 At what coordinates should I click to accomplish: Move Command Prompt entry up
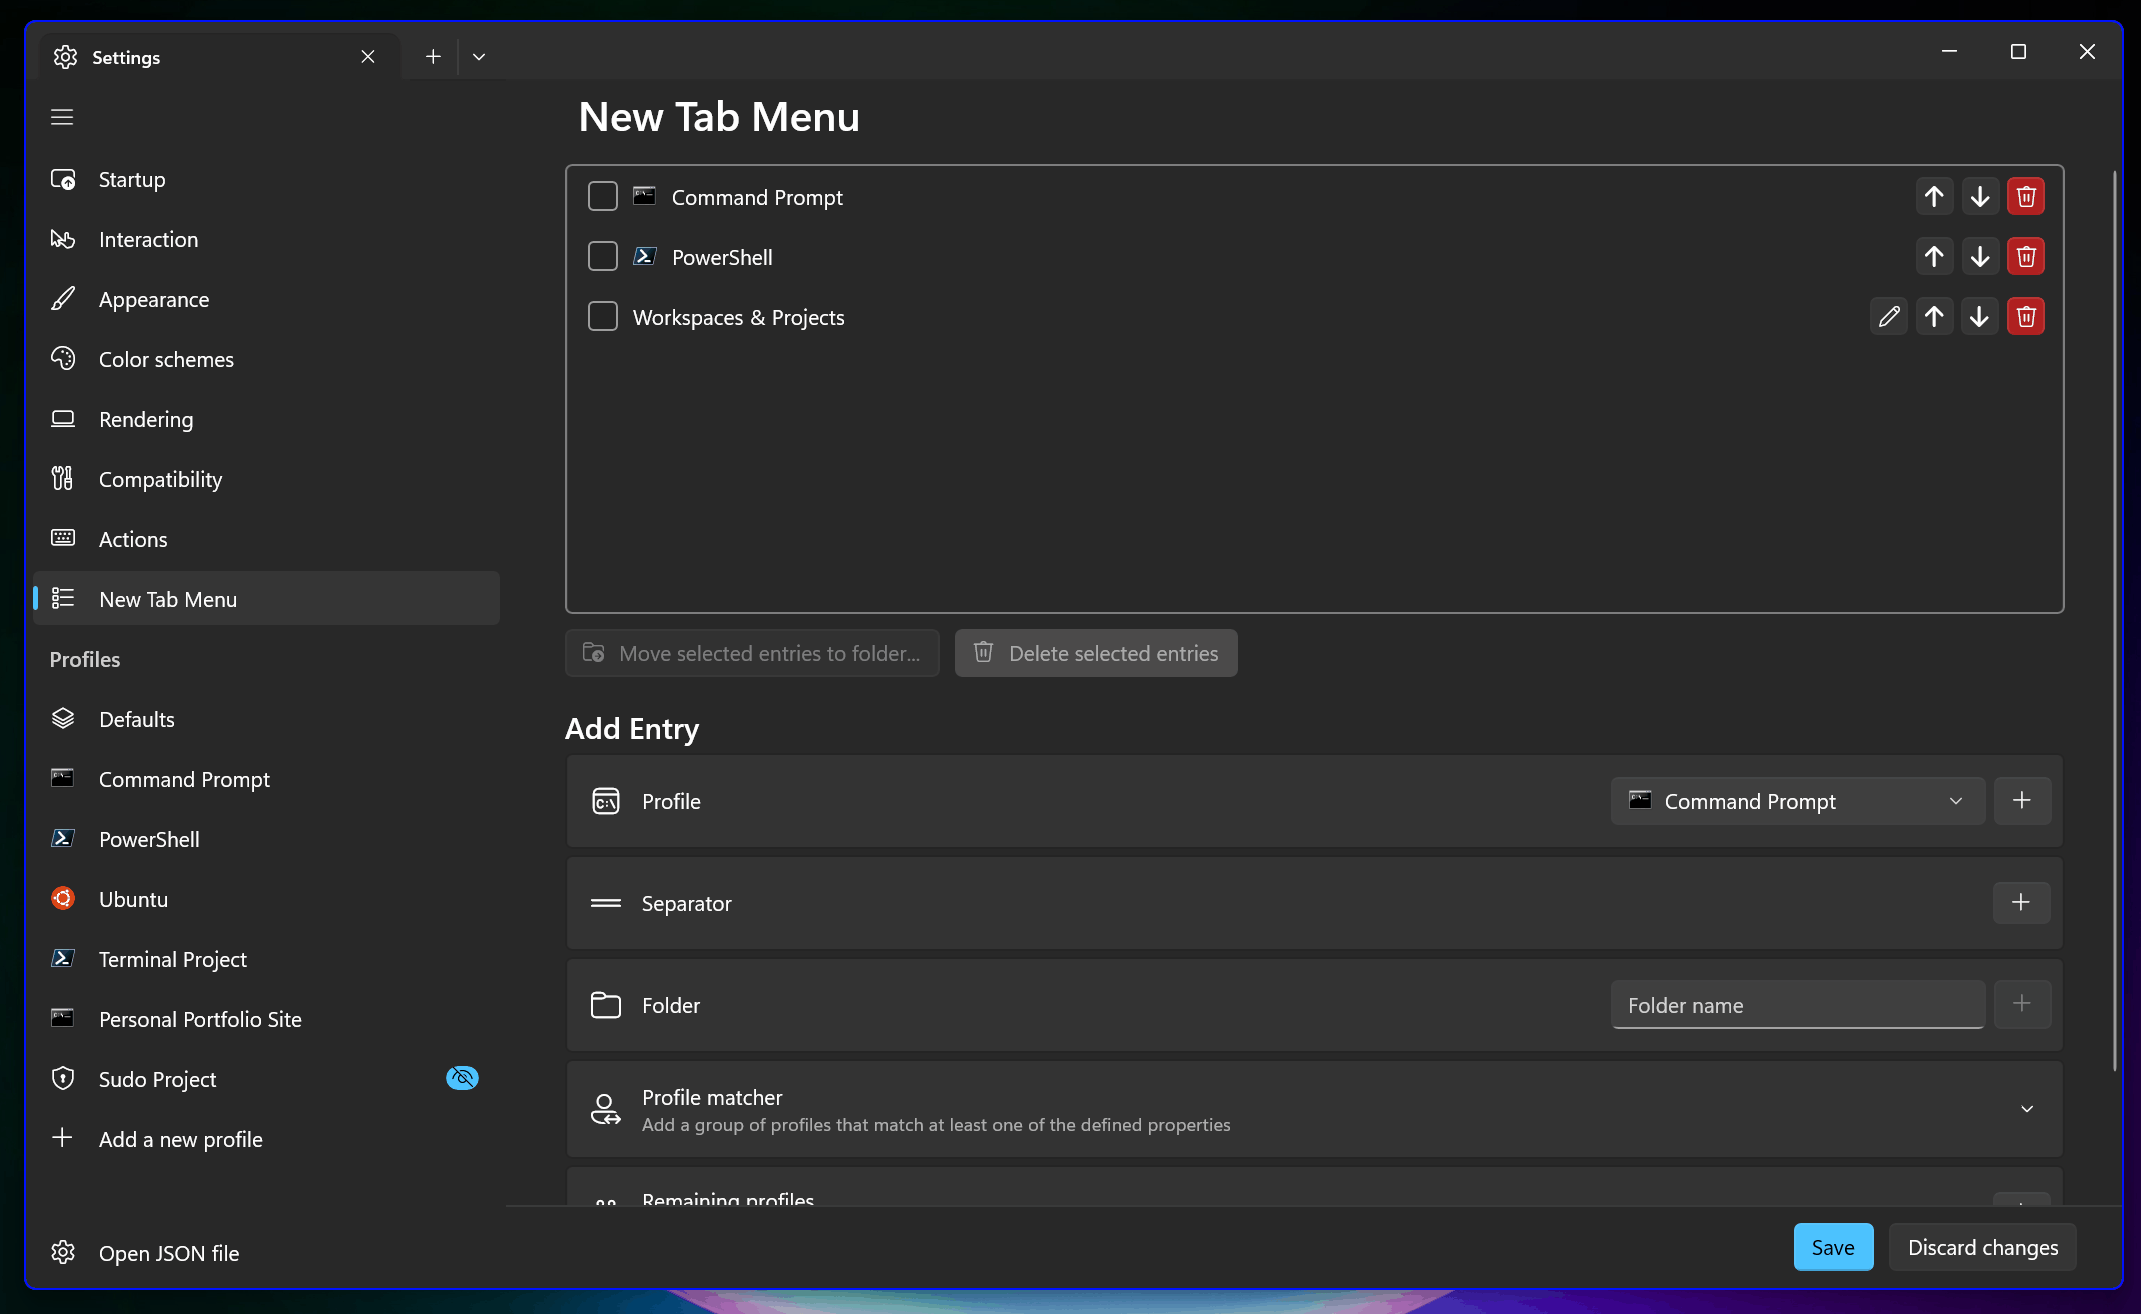tap(1934, 197)
